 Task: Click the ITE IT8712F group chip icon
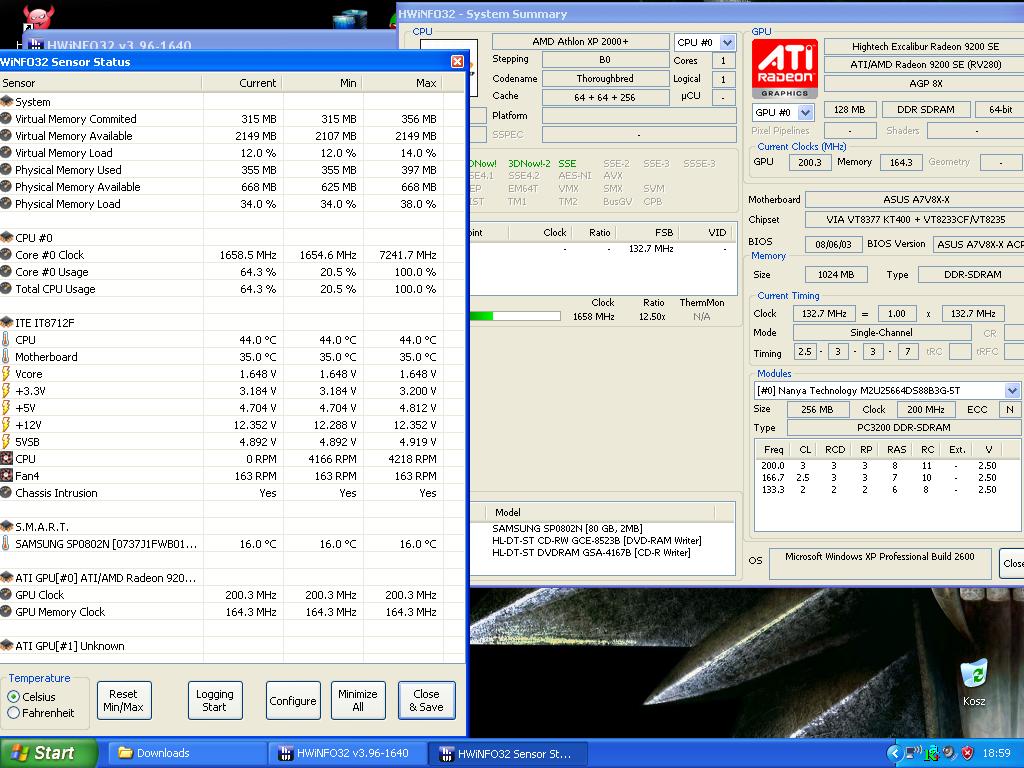(7, 322)
